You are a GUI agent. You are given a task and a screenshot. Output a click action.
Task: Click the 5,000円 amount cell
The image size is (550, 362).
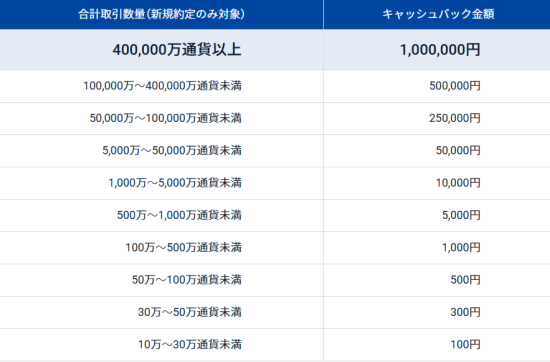tap(437, 215)
